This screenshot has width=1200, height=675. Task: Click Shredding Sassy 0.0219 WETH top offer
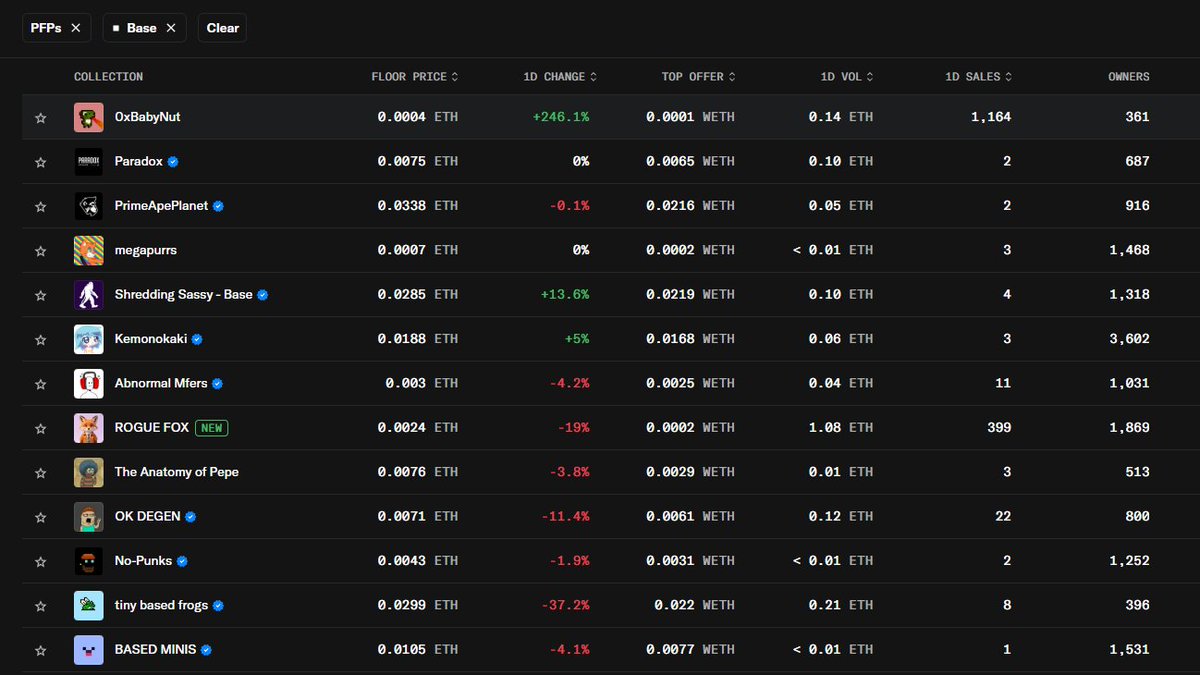tap(690, 295)
